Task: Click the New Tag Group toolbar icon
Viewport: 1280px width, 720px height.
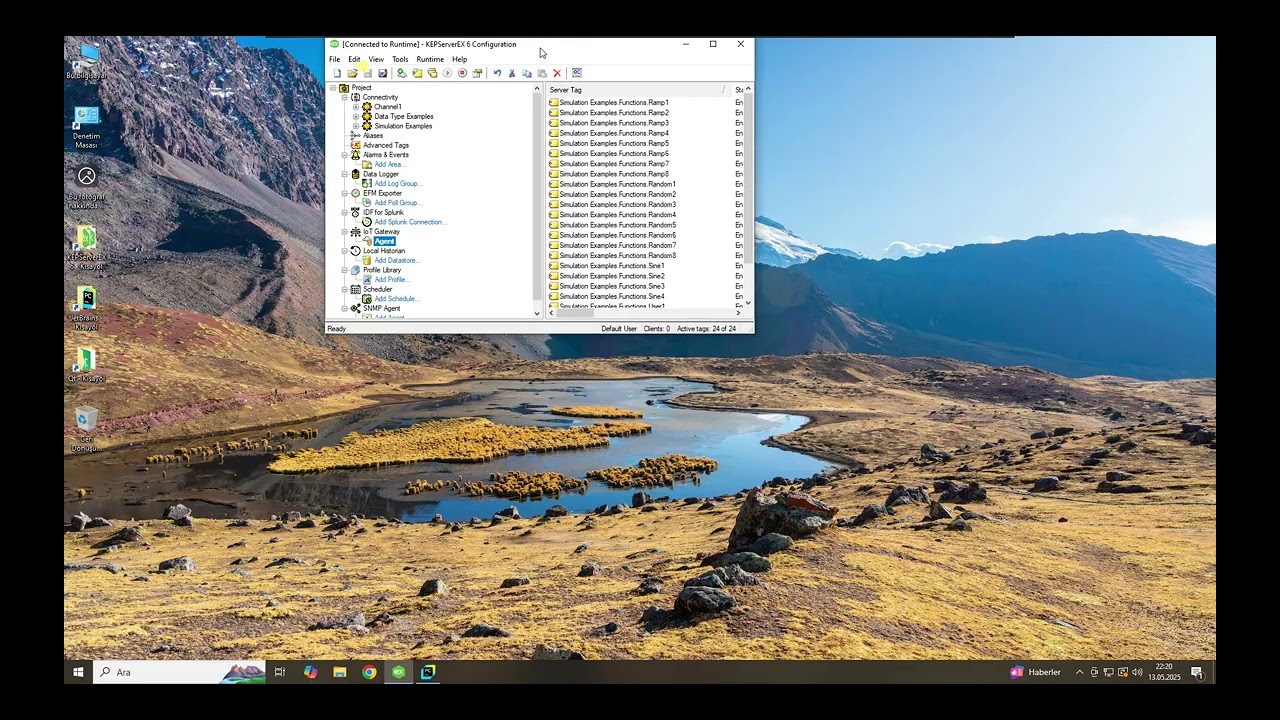Action: point(432,73)
